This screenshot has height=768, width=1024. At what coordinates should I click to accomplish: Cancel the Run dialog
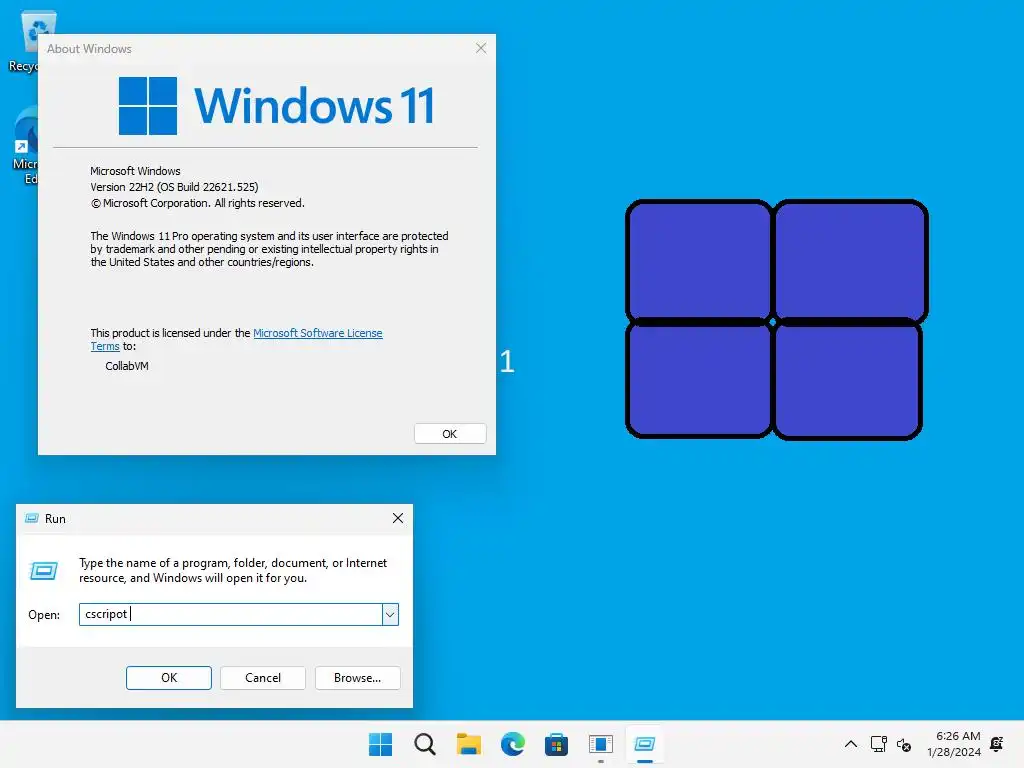pyautogui.click(x=263, y=678)
